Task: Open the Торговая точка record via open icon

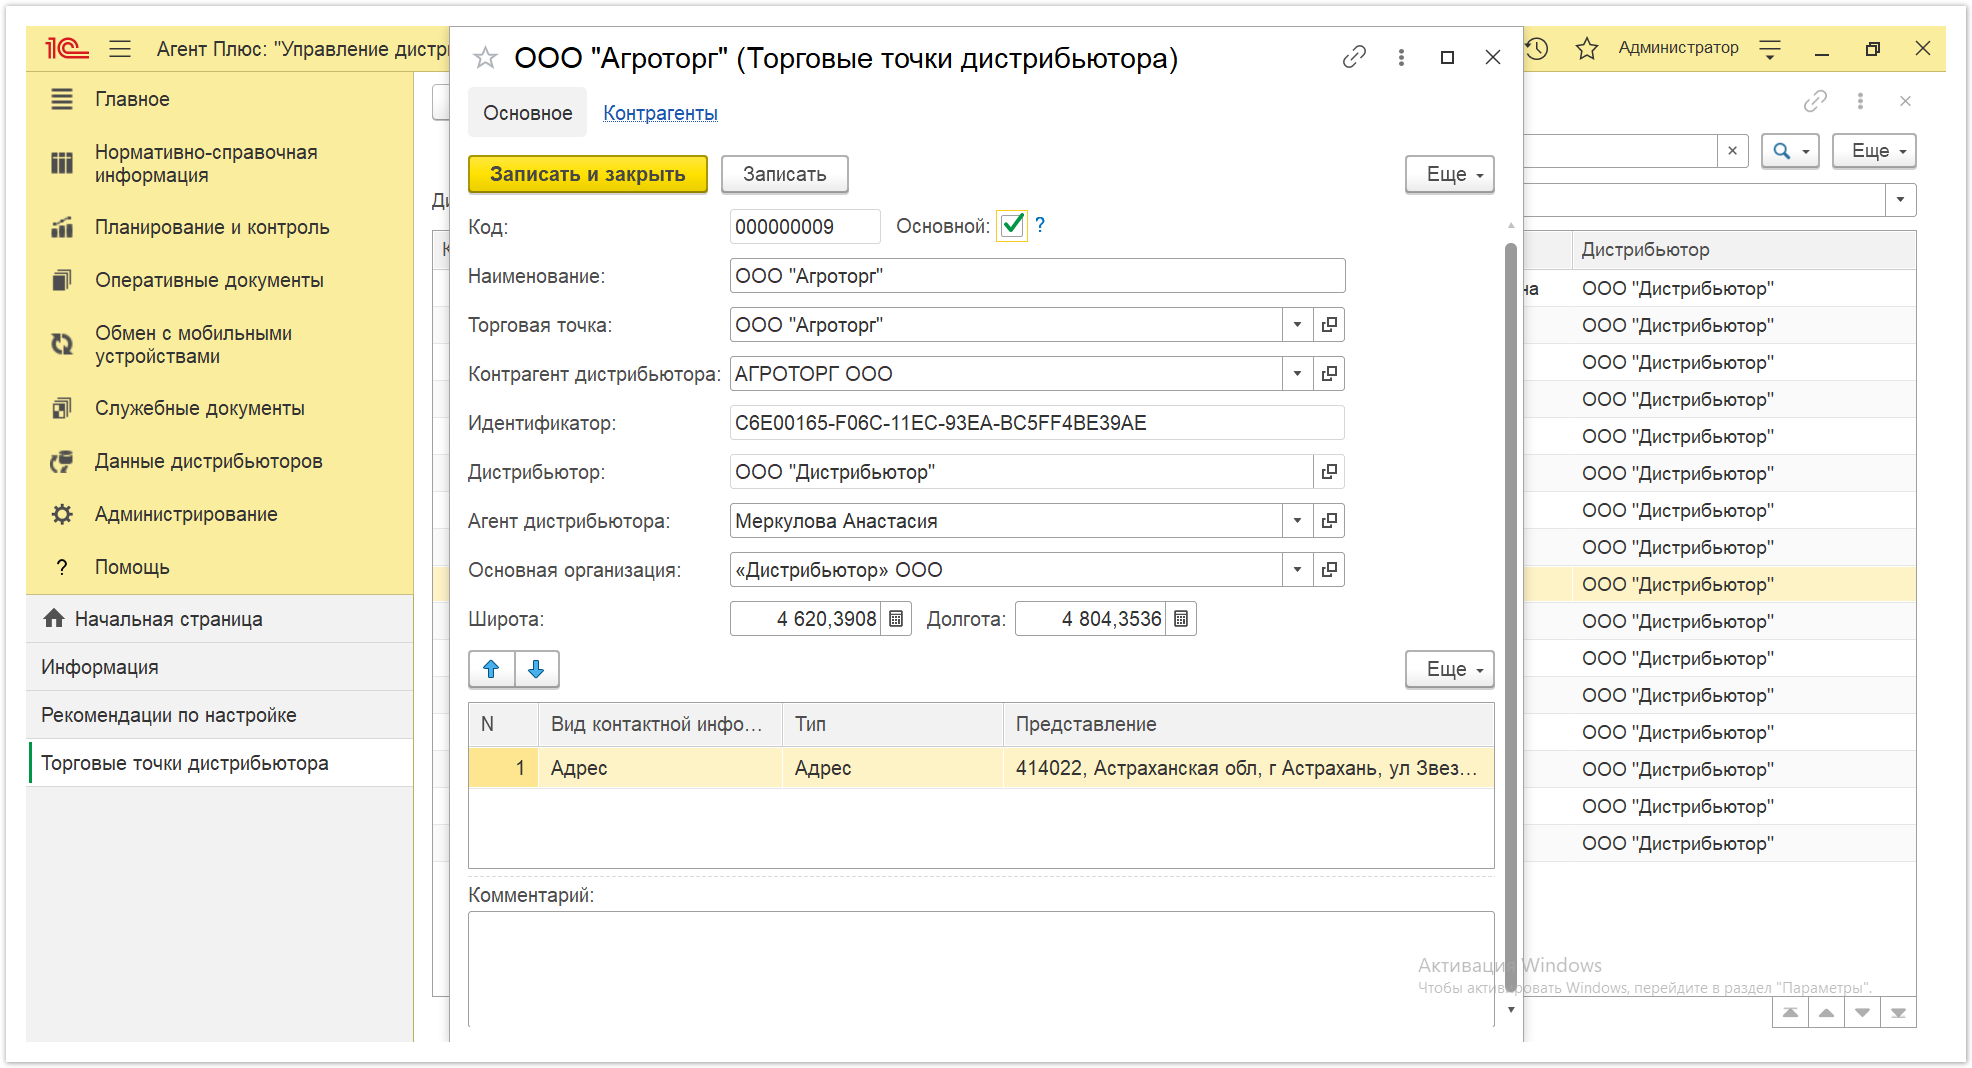Action: pos(1329,324)
